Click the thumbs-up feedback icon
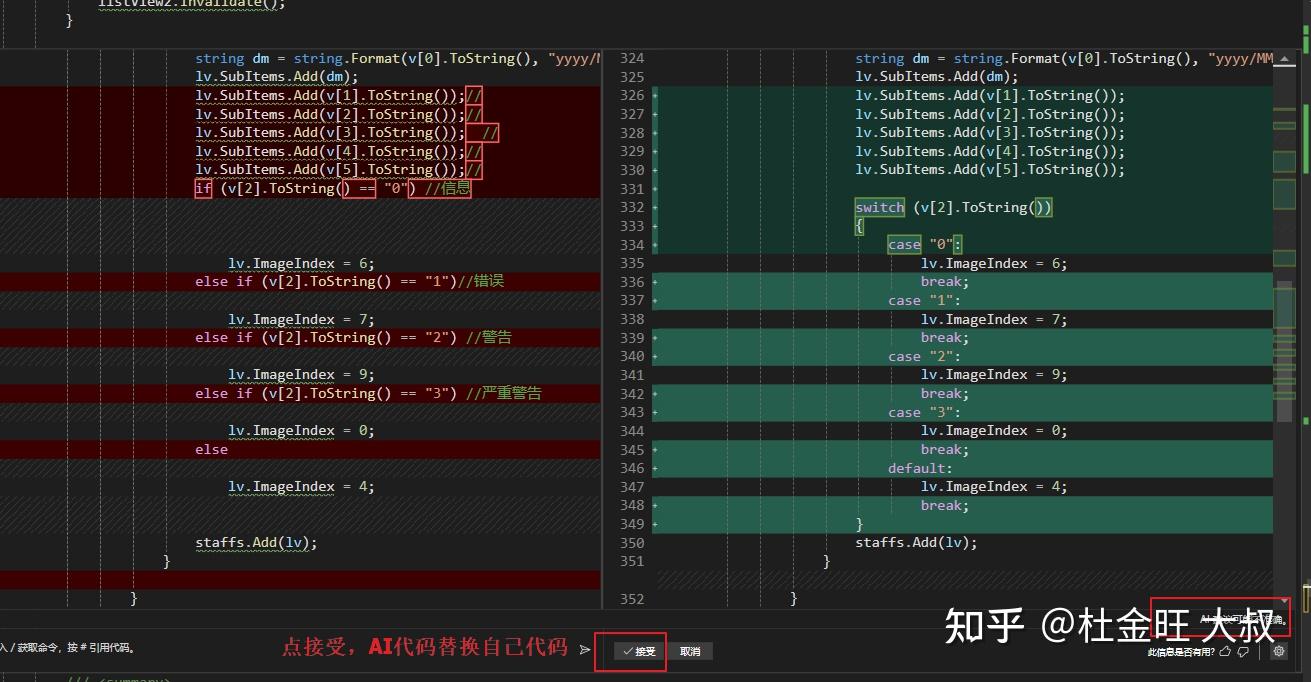Screen dimensions: 1311x682 1226,652
